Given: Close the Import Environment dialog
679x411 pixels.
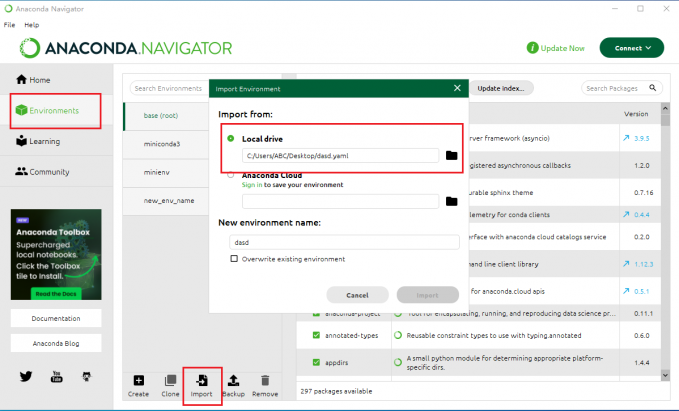Looking at the screenshot, I should (457, 88).
